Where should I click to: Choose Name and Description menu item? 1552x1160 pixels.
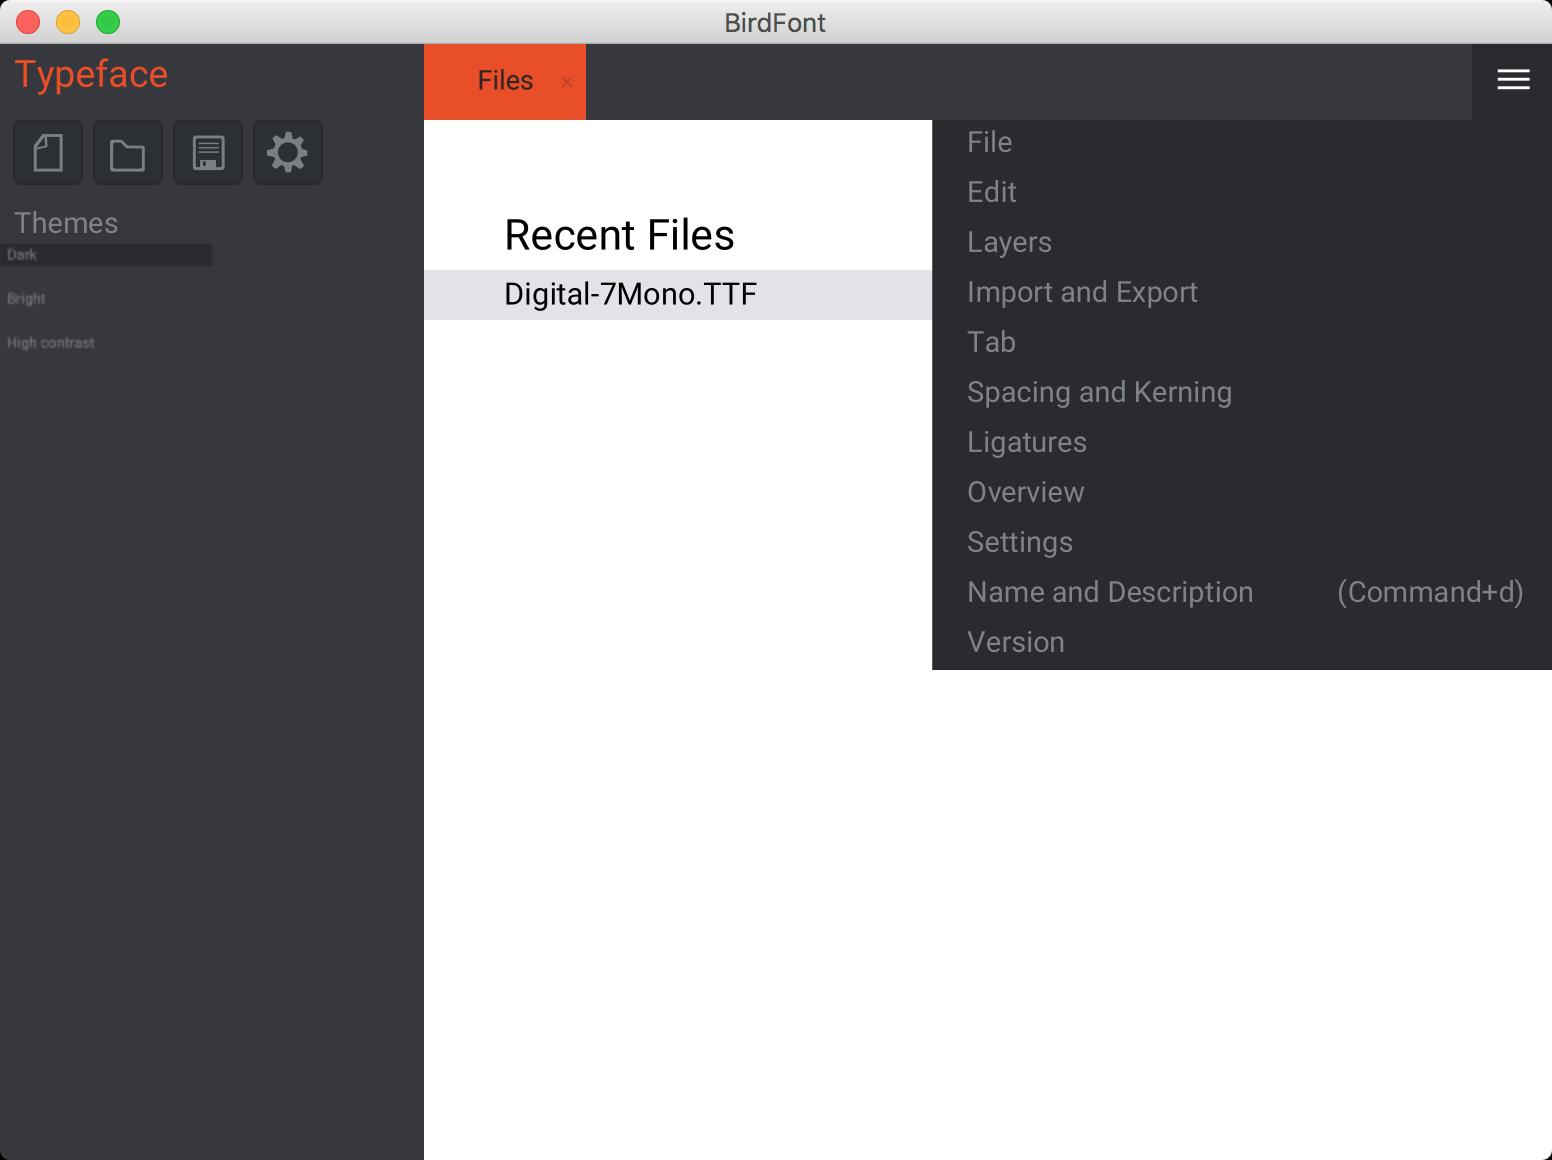click(1242, 593)
